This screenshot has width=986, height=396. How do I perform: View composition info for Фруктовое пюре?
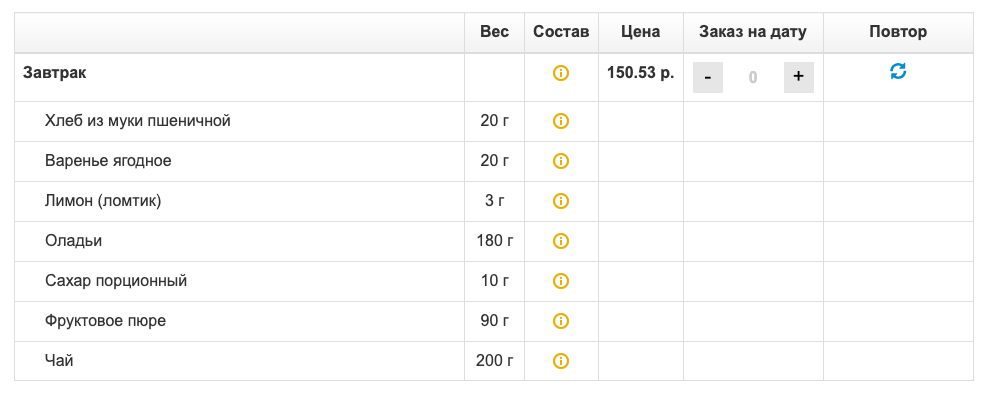(x=560, y=321)
